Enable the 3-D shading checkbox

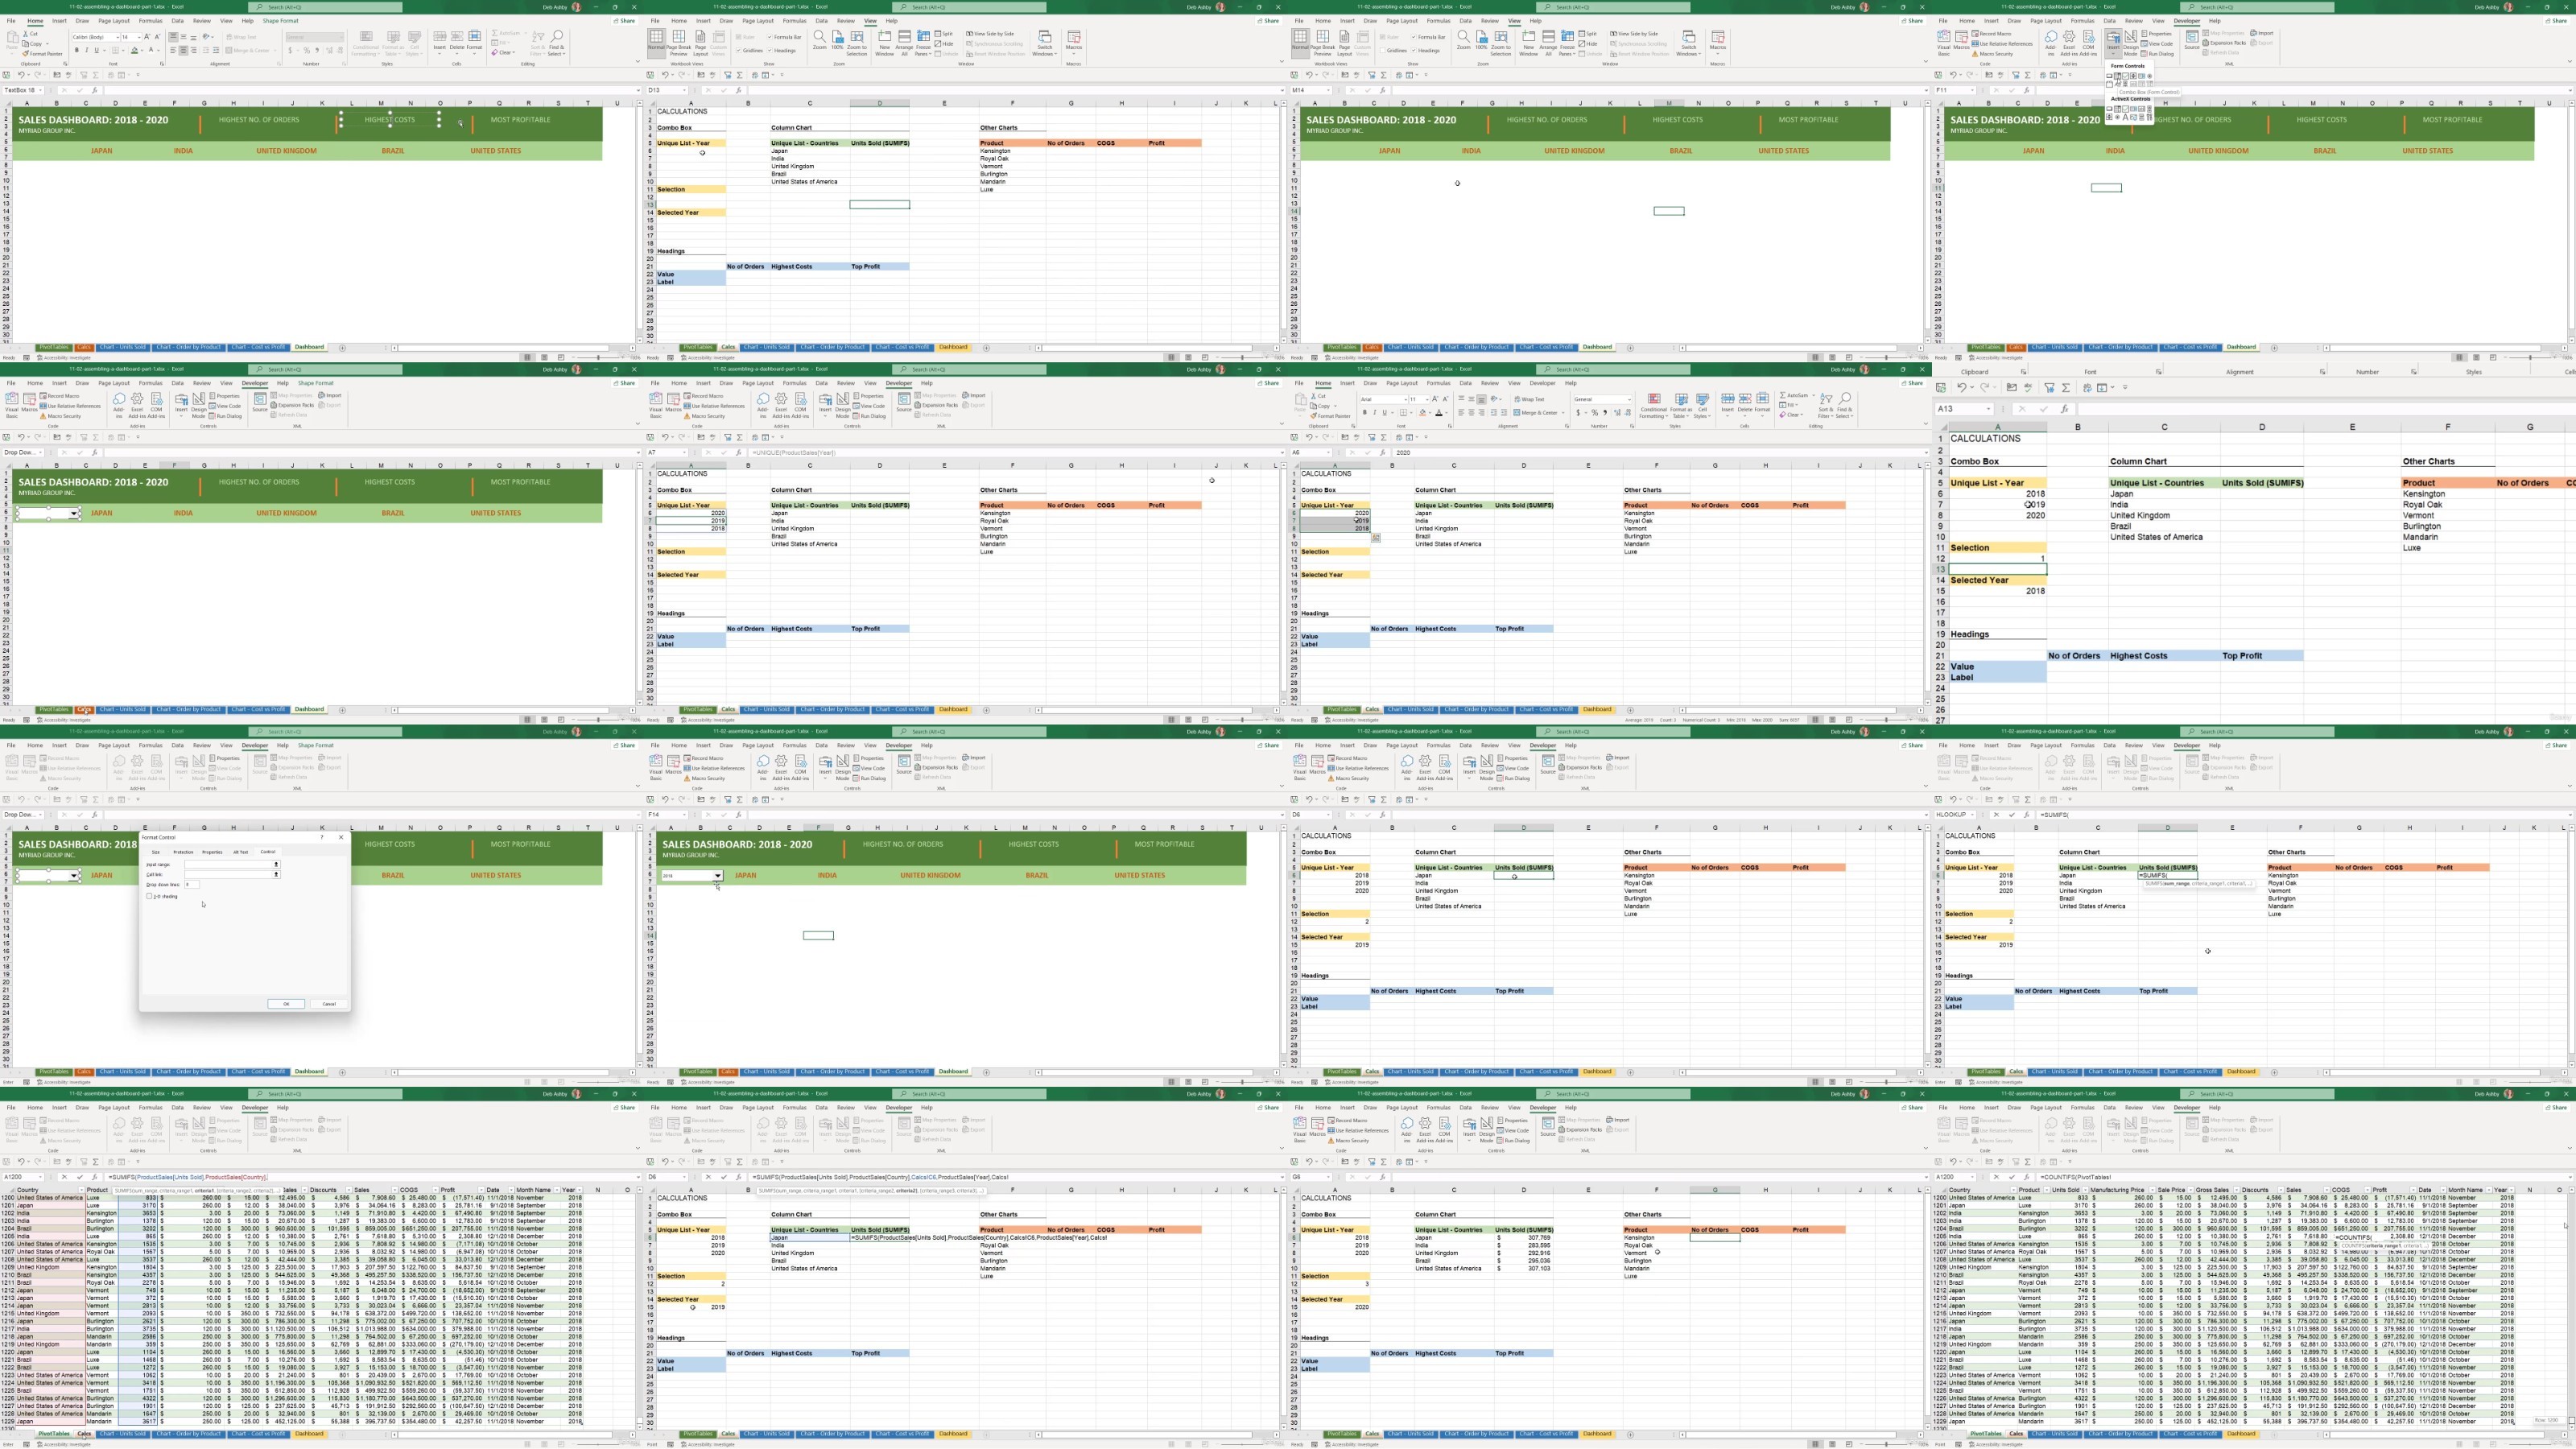[150, 897]
